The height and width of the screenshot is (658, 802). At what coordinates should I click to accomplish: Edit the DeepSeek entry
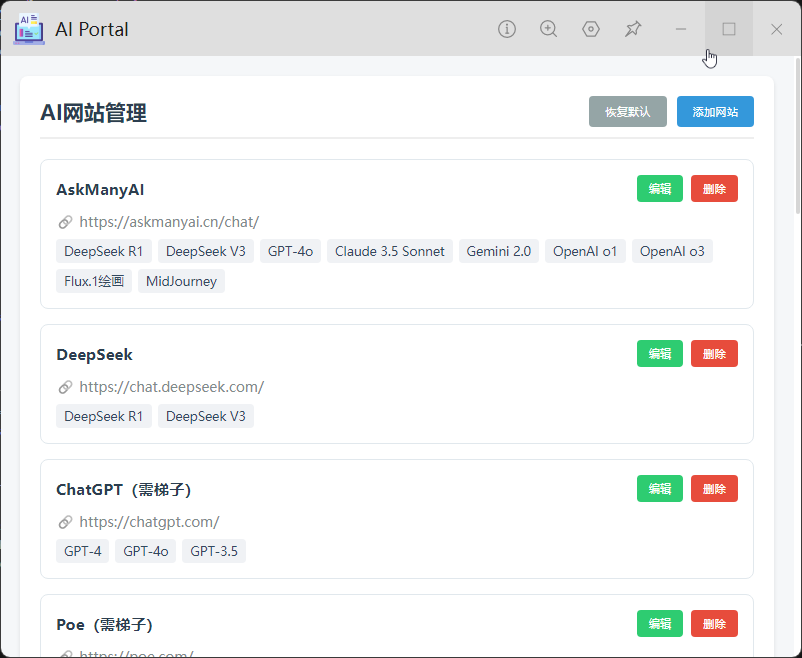click(x=660, y=354)
